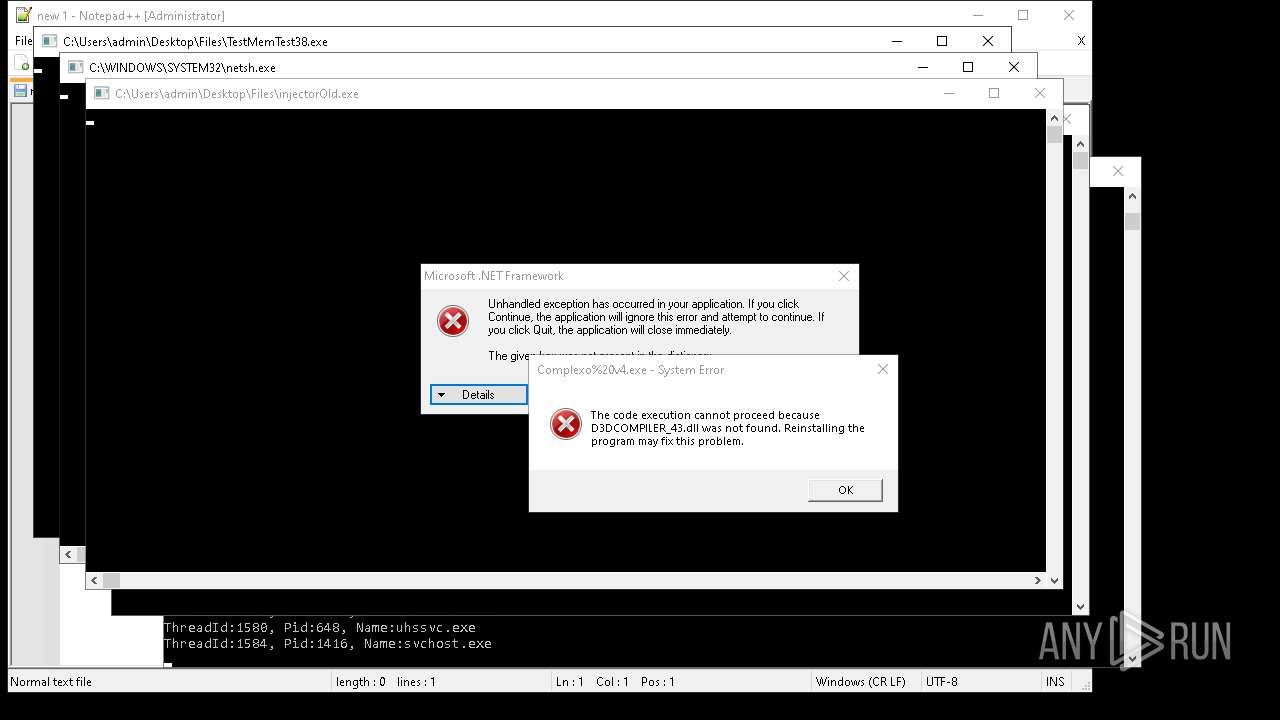Click the netsh.exe title bar path text

tap(182, 68)
